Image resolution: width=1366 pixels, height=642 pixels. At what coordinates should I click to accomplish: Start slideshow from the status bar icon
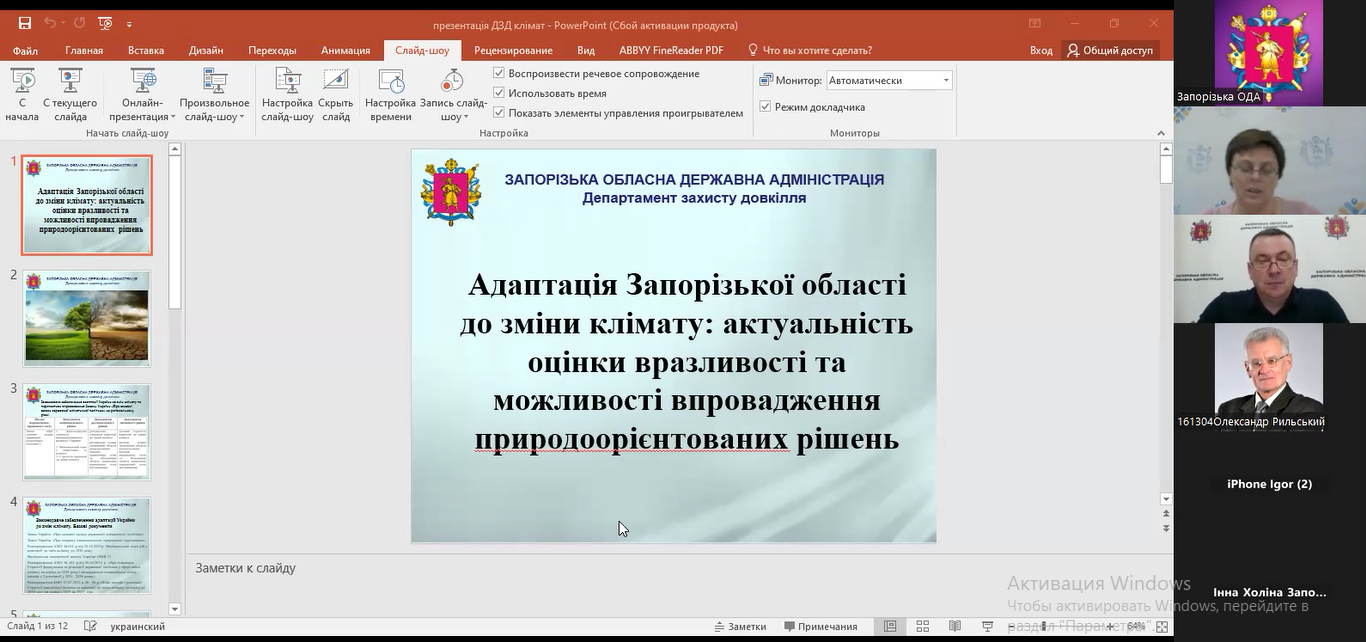988,626
